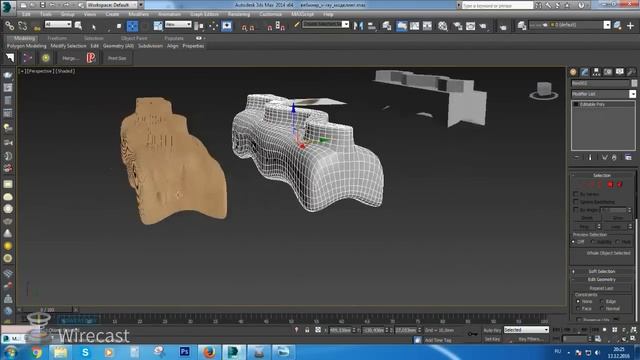The image size is (640, 360).
Task: Click the Align tool icon
Action: pos(371,26)
